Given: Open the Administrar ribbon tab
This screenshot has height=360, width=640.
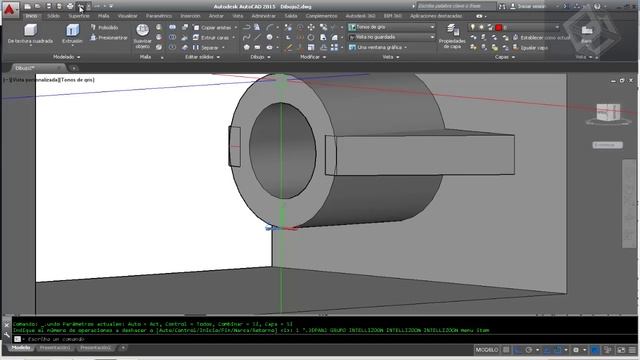Looking at the screenshot, I should (x=263, y=16).
